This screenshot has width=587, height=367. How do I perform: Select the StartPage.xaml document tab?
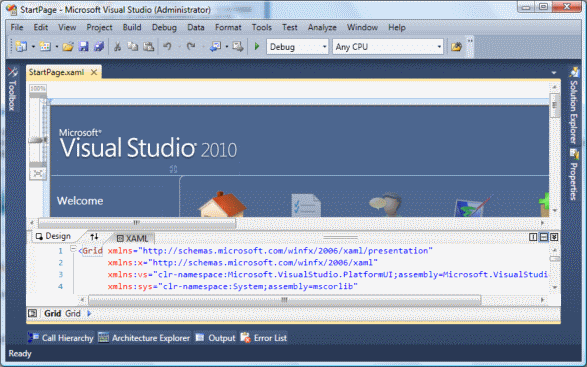(x=57, y=72)
